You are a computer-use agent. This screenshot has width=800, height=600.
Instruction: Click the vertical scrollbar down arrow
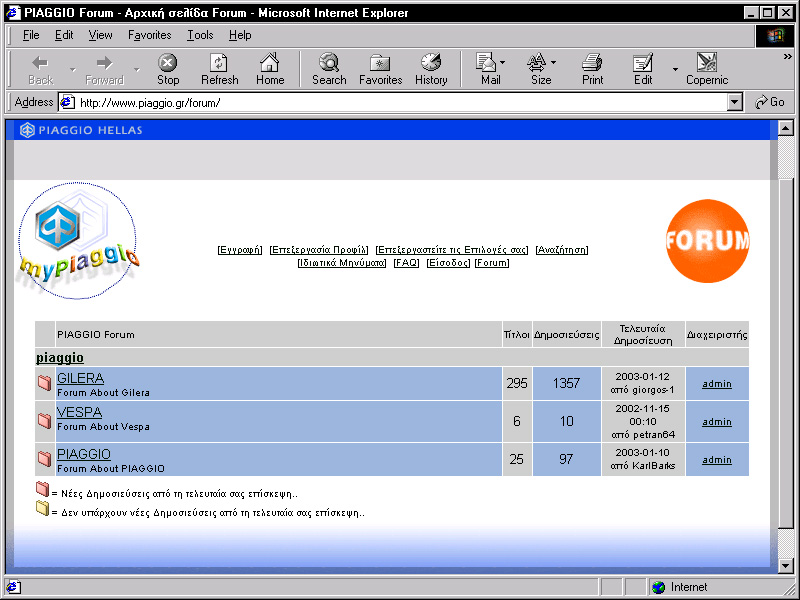[786, 565]
